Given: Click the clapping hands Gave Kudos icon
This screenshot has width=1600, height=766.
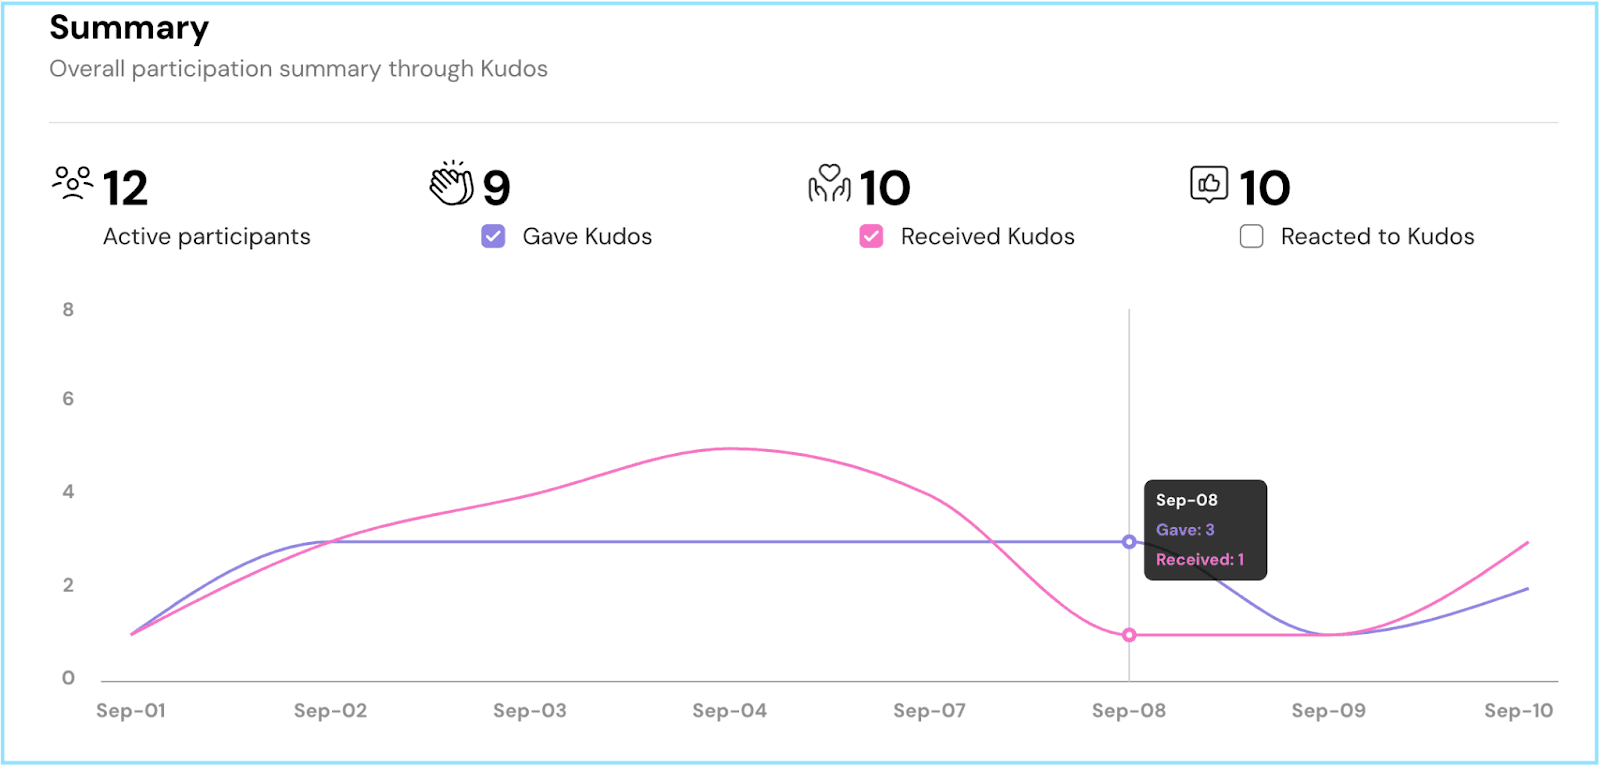Looking at the screenshot, I should [451, 183].
